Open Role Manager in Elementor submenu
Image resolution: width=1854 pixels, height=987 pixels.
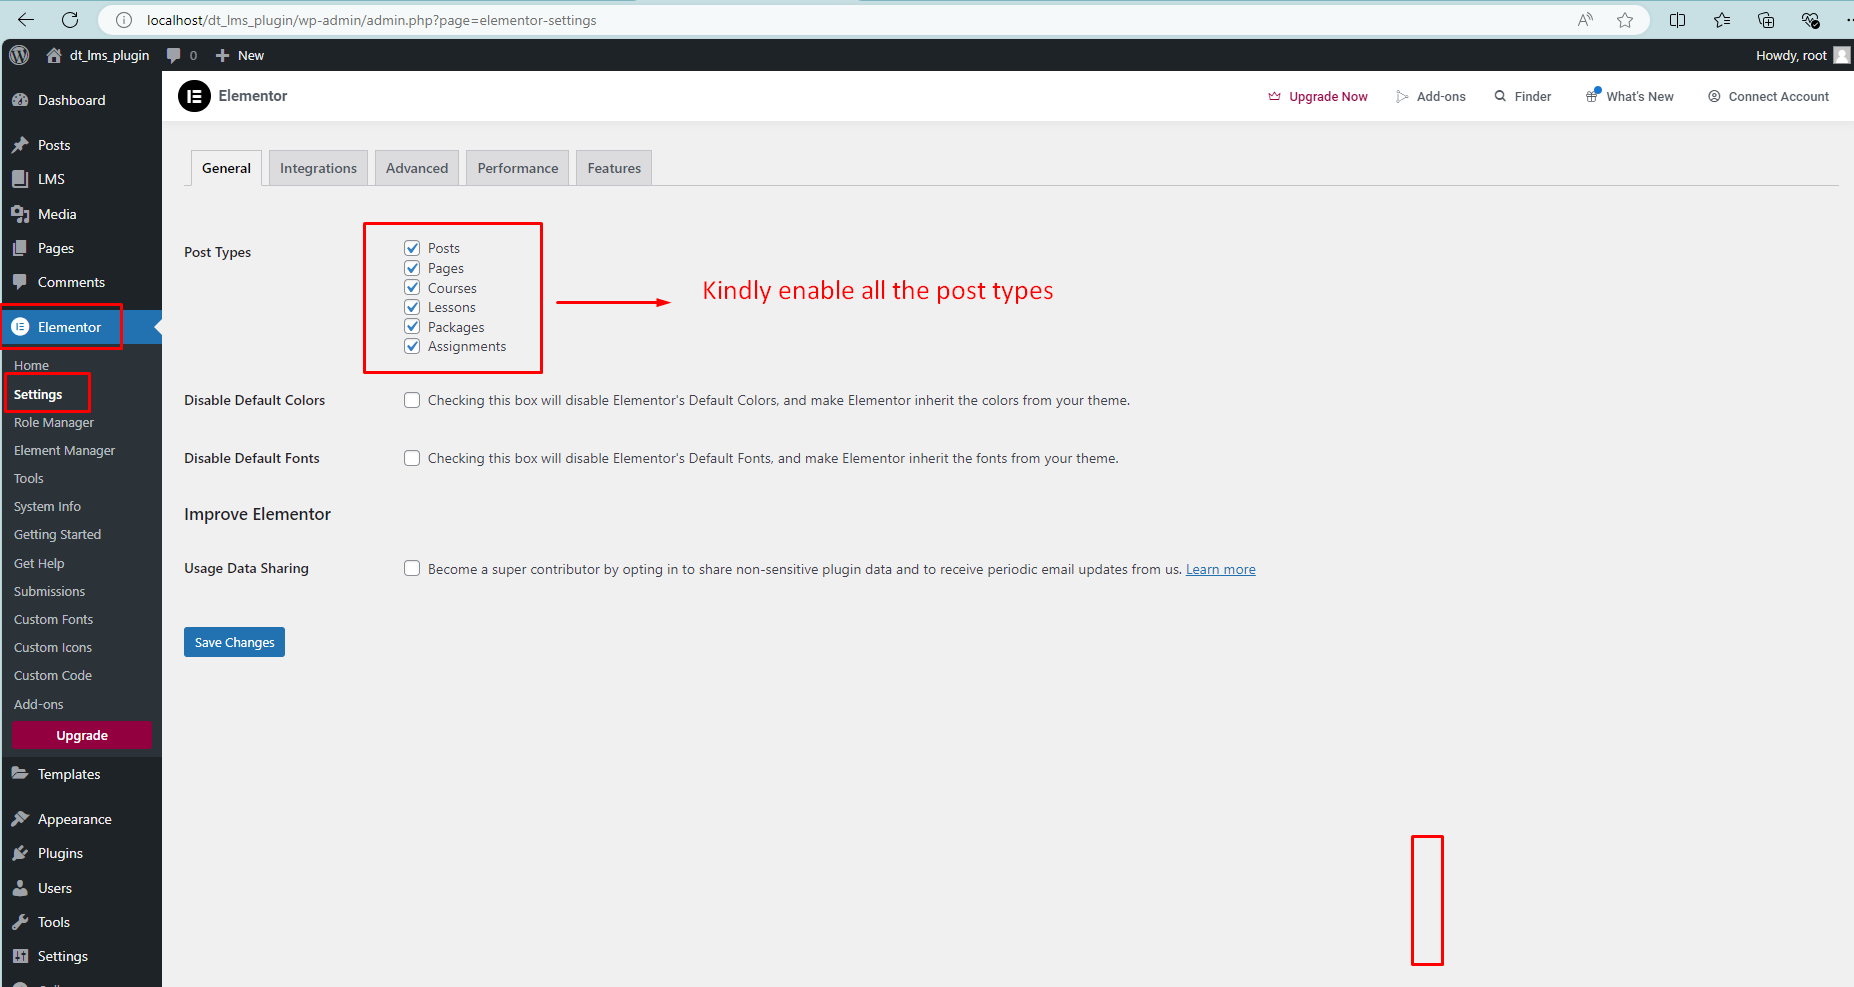[x=54, y=423]
